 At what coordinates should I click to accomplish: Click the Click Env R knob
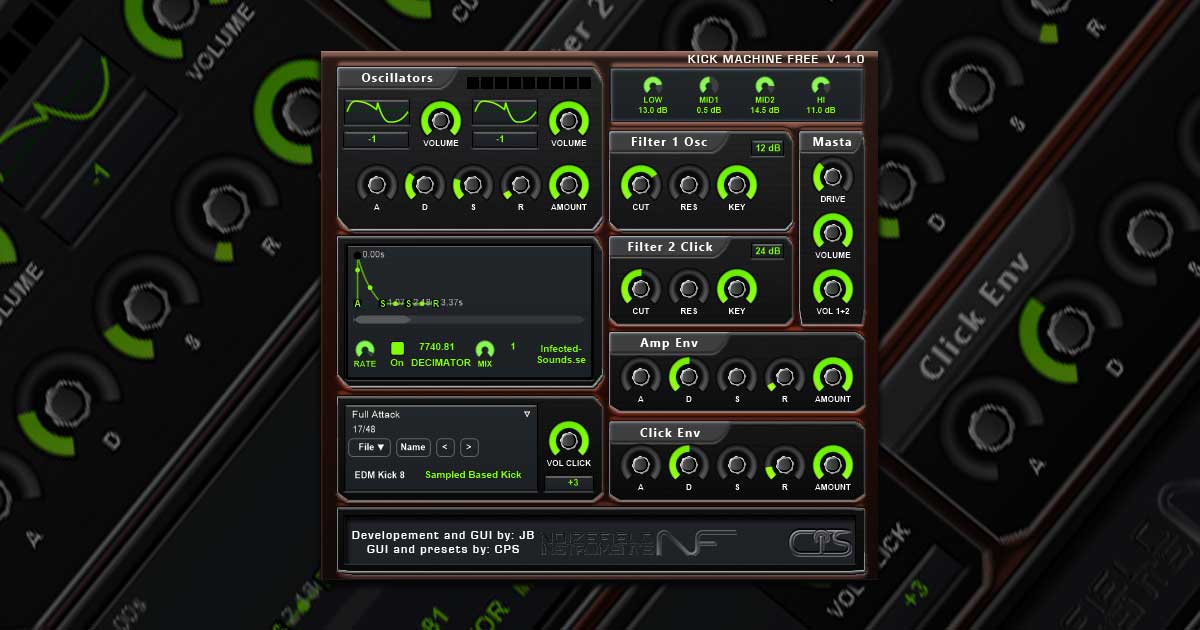click(x=784, y=464)
